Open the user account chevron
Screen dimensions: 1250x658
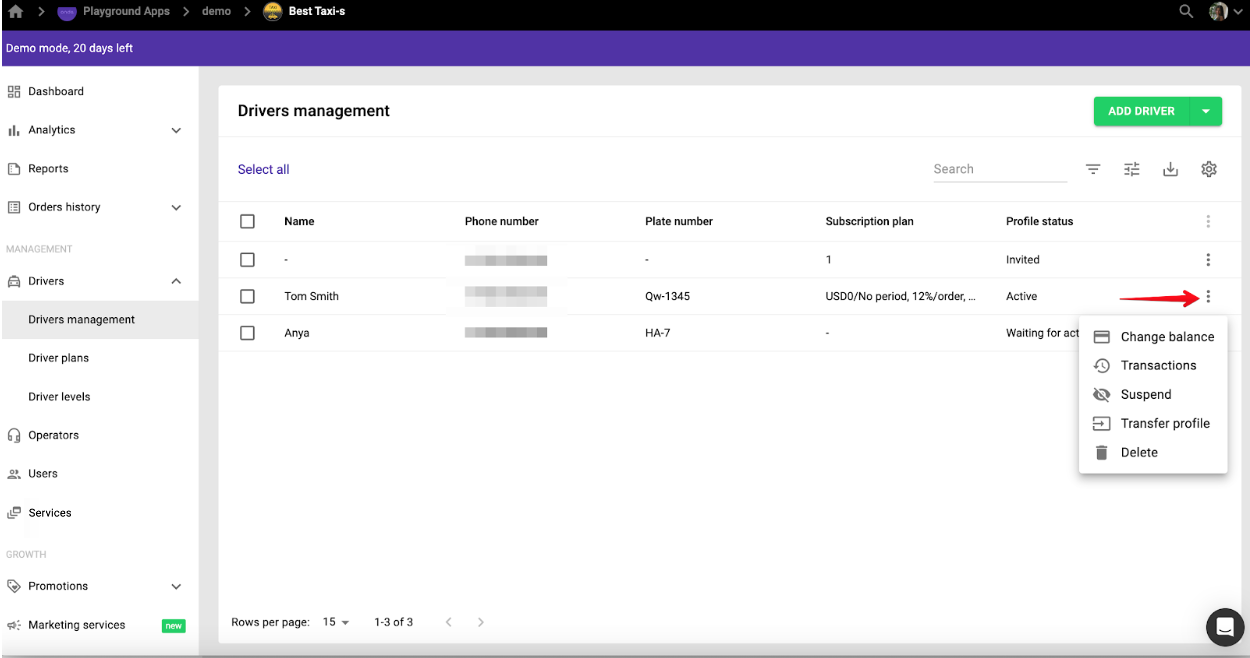(1238, 12)
